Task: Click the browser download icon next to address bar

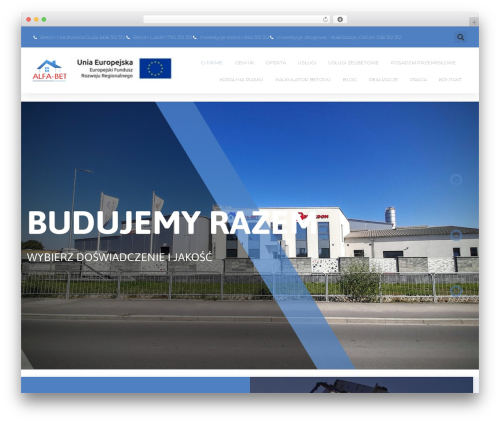Action: pos(340,20)
